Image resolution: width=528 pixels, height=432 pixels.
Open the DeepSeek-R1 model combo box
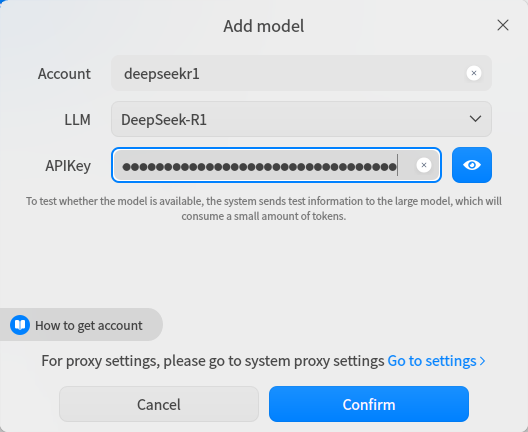click(x=301, y=119)
